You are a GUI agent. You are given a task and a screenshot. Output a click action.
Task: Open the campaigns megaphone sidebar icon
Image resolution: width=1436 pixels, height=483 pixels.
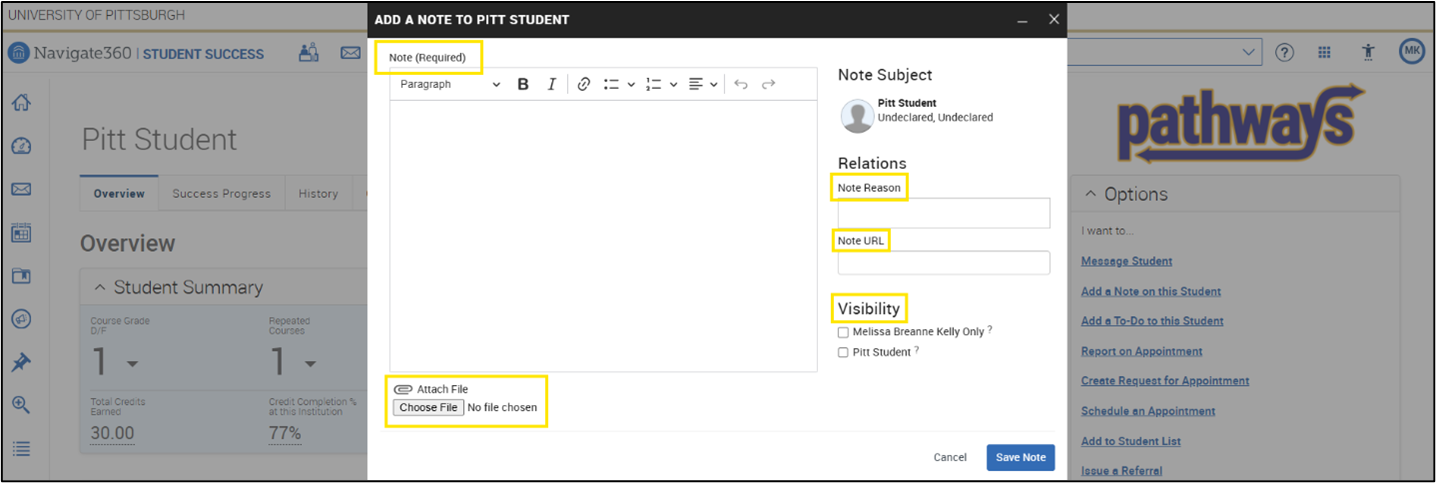(21, 319)
